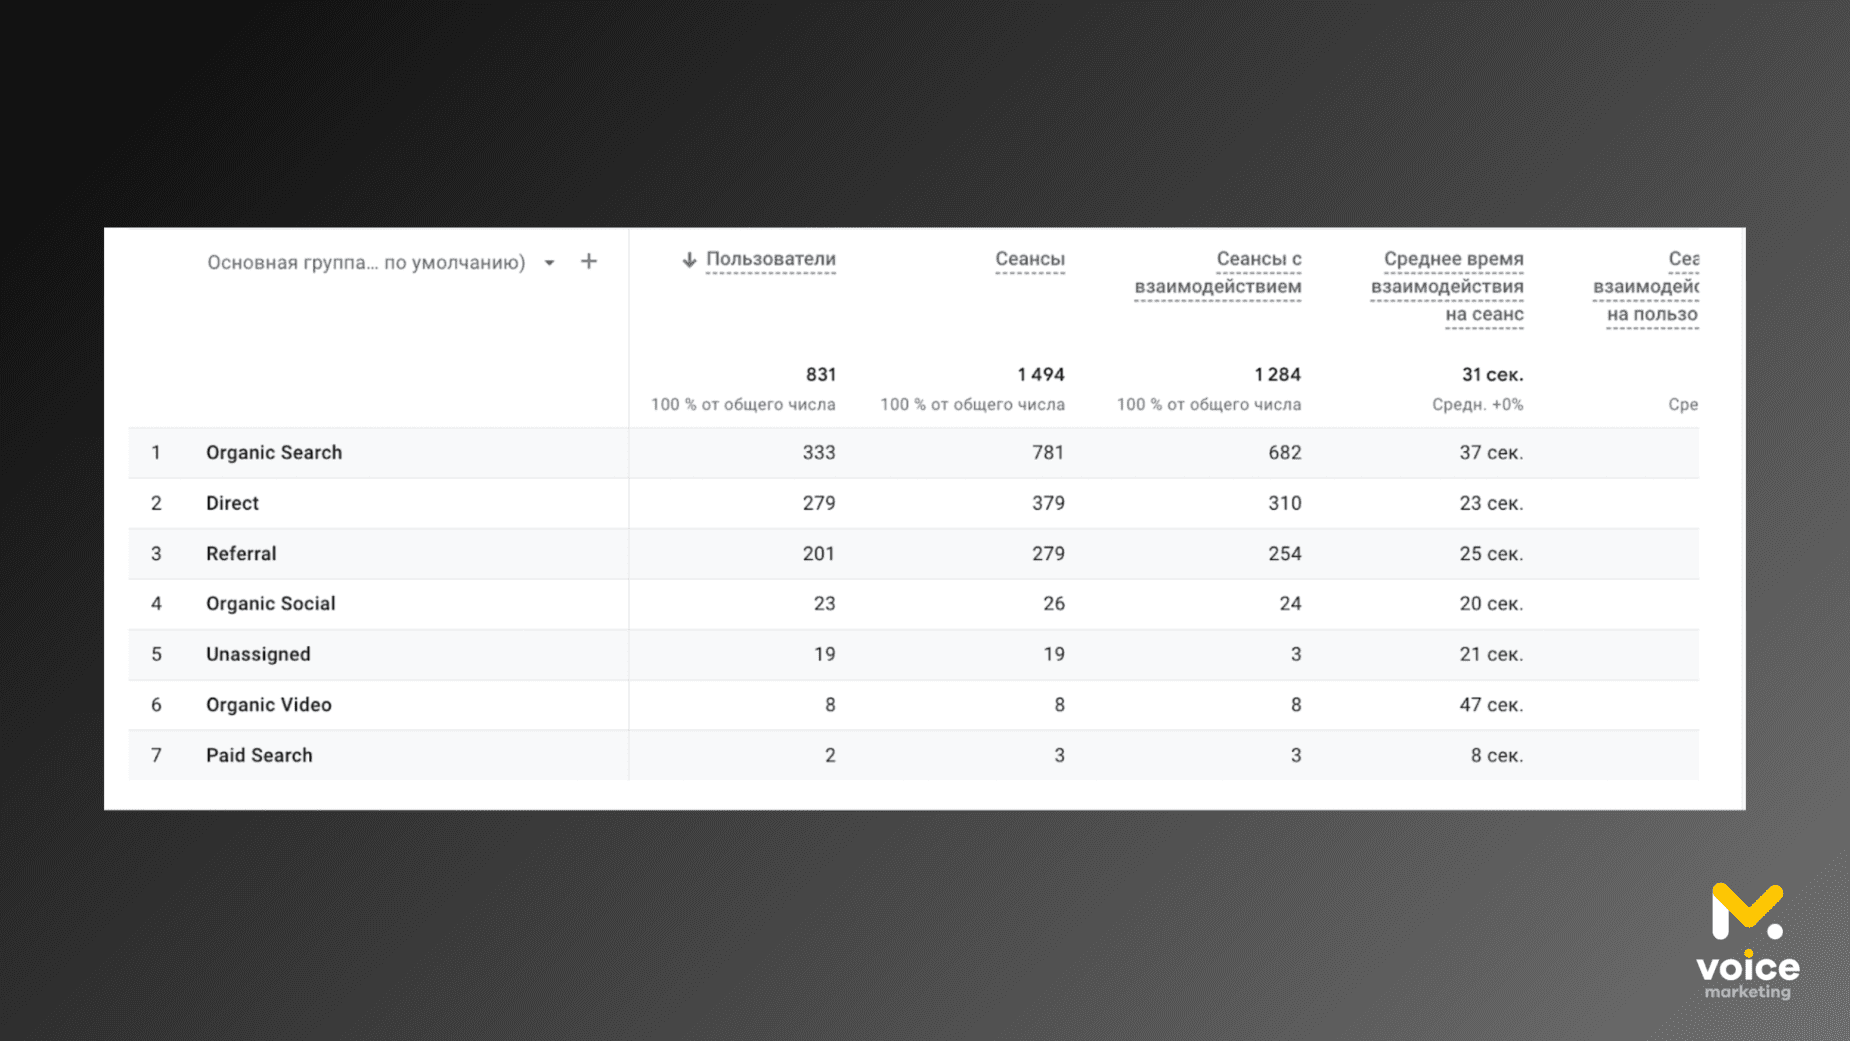1850x1041 pixels.
Task: Click the Voice Marketing logo
Action: [x=1747, y=941]
